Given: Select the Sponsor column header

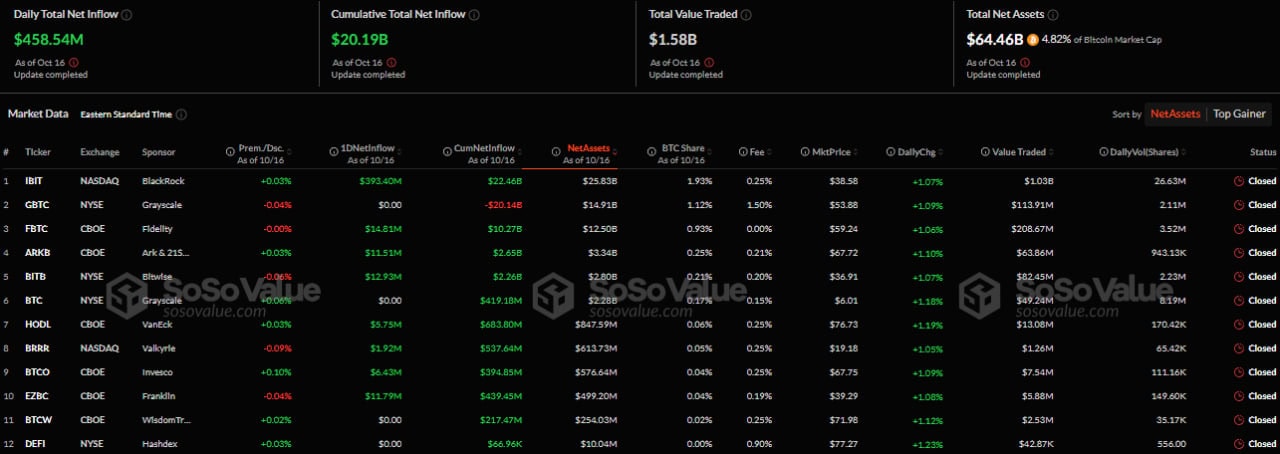Looking at the screenshot, I should tap(158, 152).
